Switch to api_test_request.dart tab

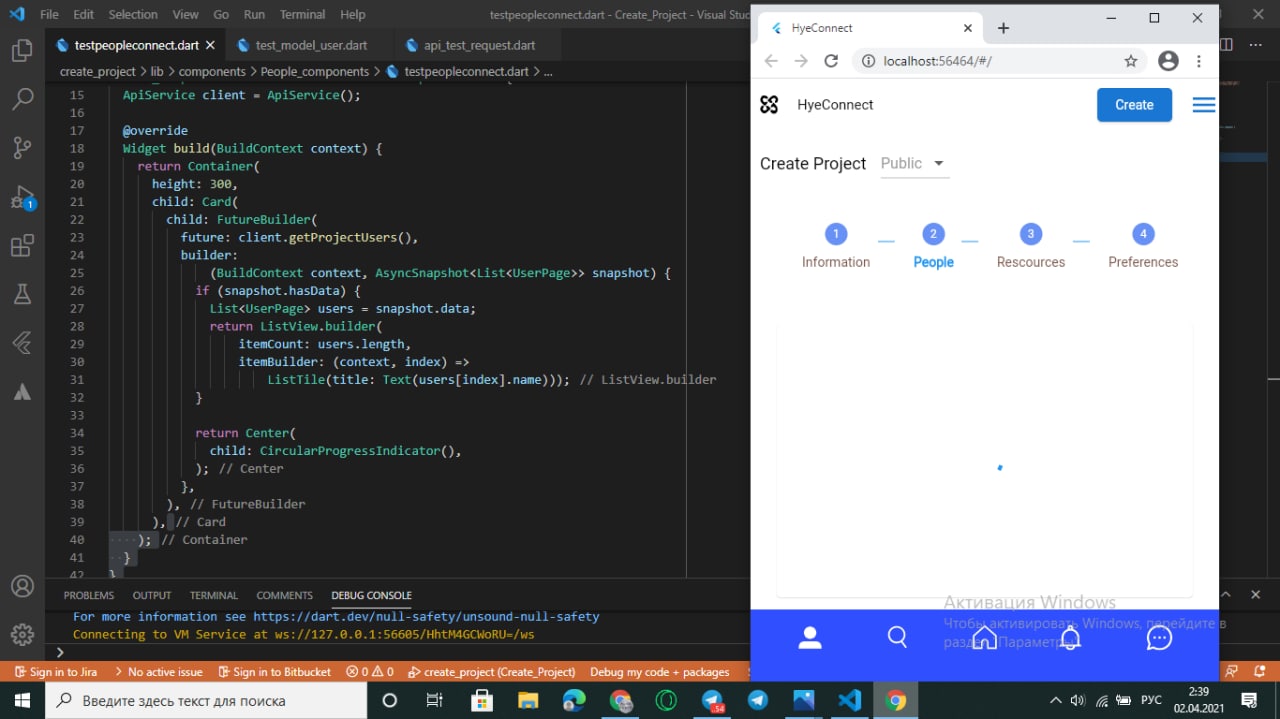point(479,45)
